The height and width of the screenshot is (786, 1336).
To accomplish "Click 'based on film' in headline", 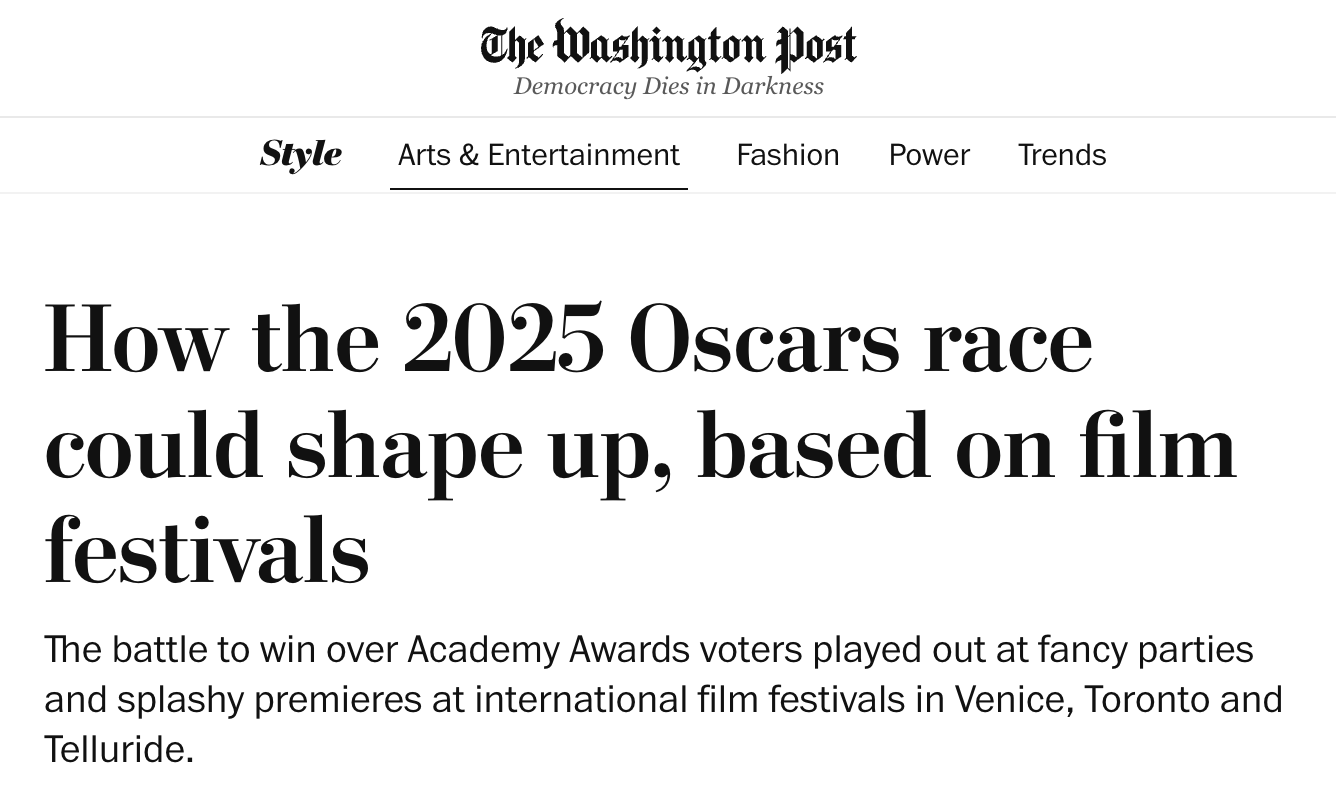I will point(967,447).
